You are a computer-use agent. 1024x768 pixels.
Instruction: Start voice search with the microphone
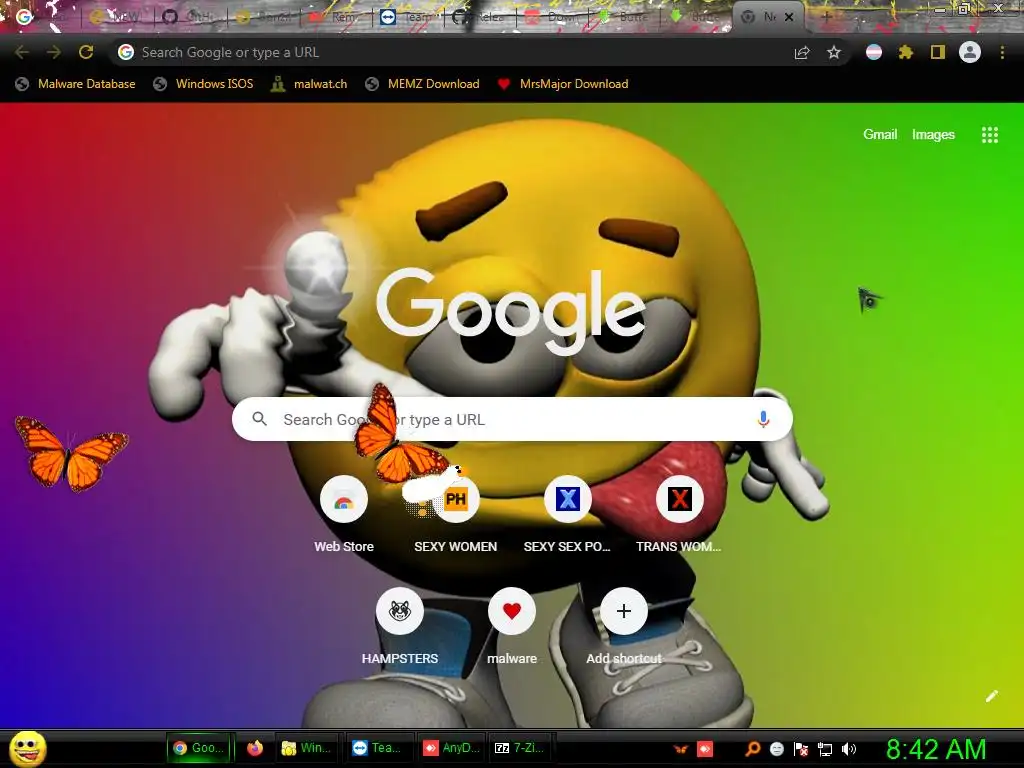763,419
